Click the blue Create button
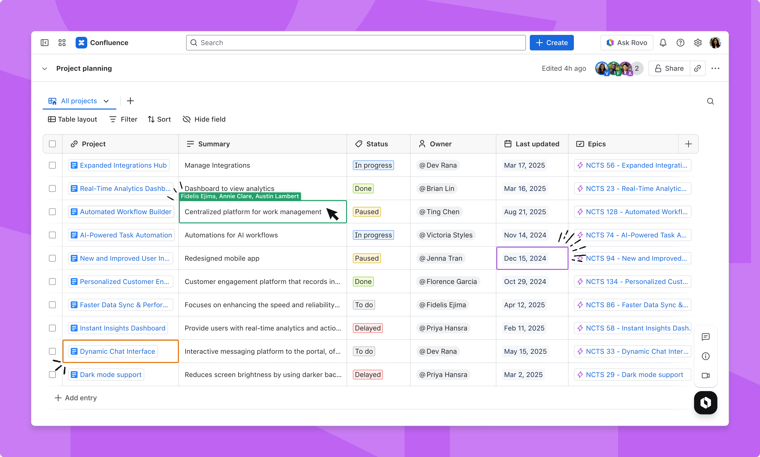The width and height of the screenshot is (760, 457). [x=551, y=43]
